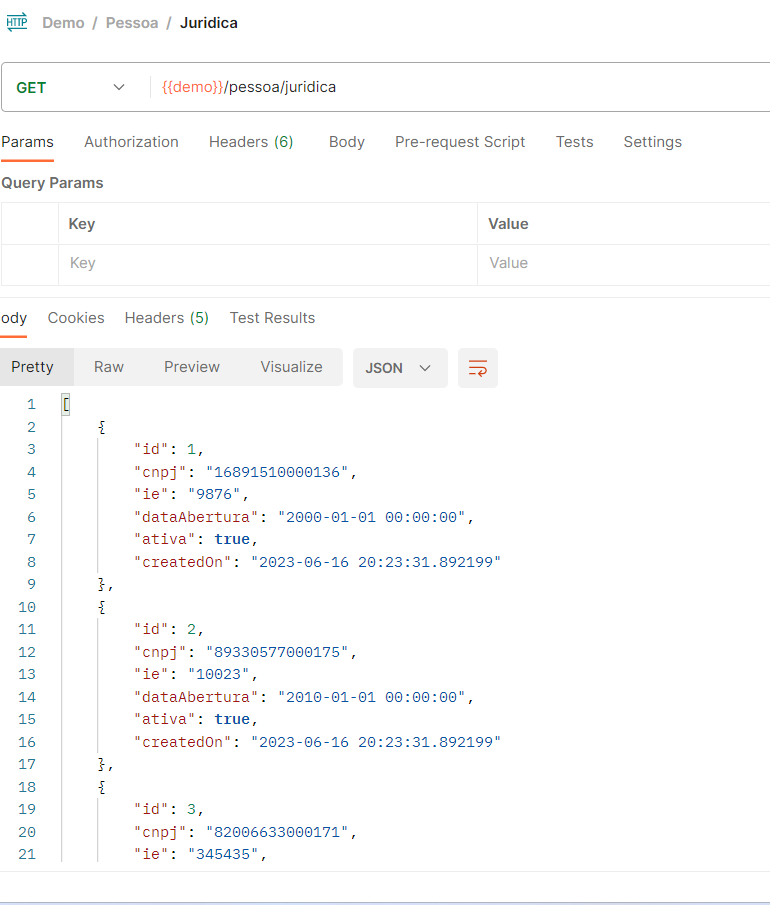View the response Cookies tab
This screenshot has width=770, height=905.
[75, 318]
